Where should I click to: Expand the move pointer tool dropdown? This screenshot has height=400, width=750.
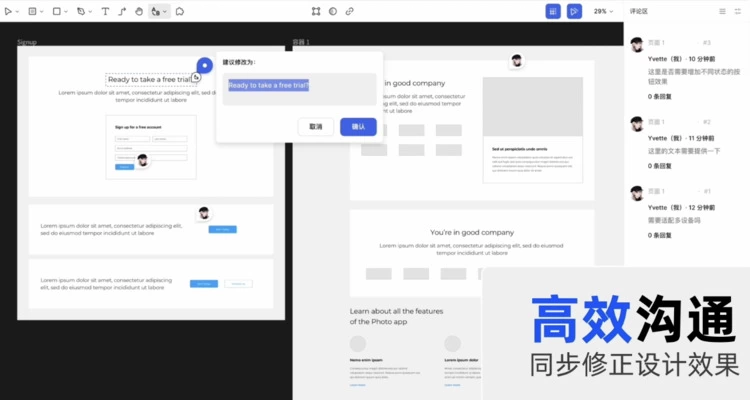coord(17,11)
